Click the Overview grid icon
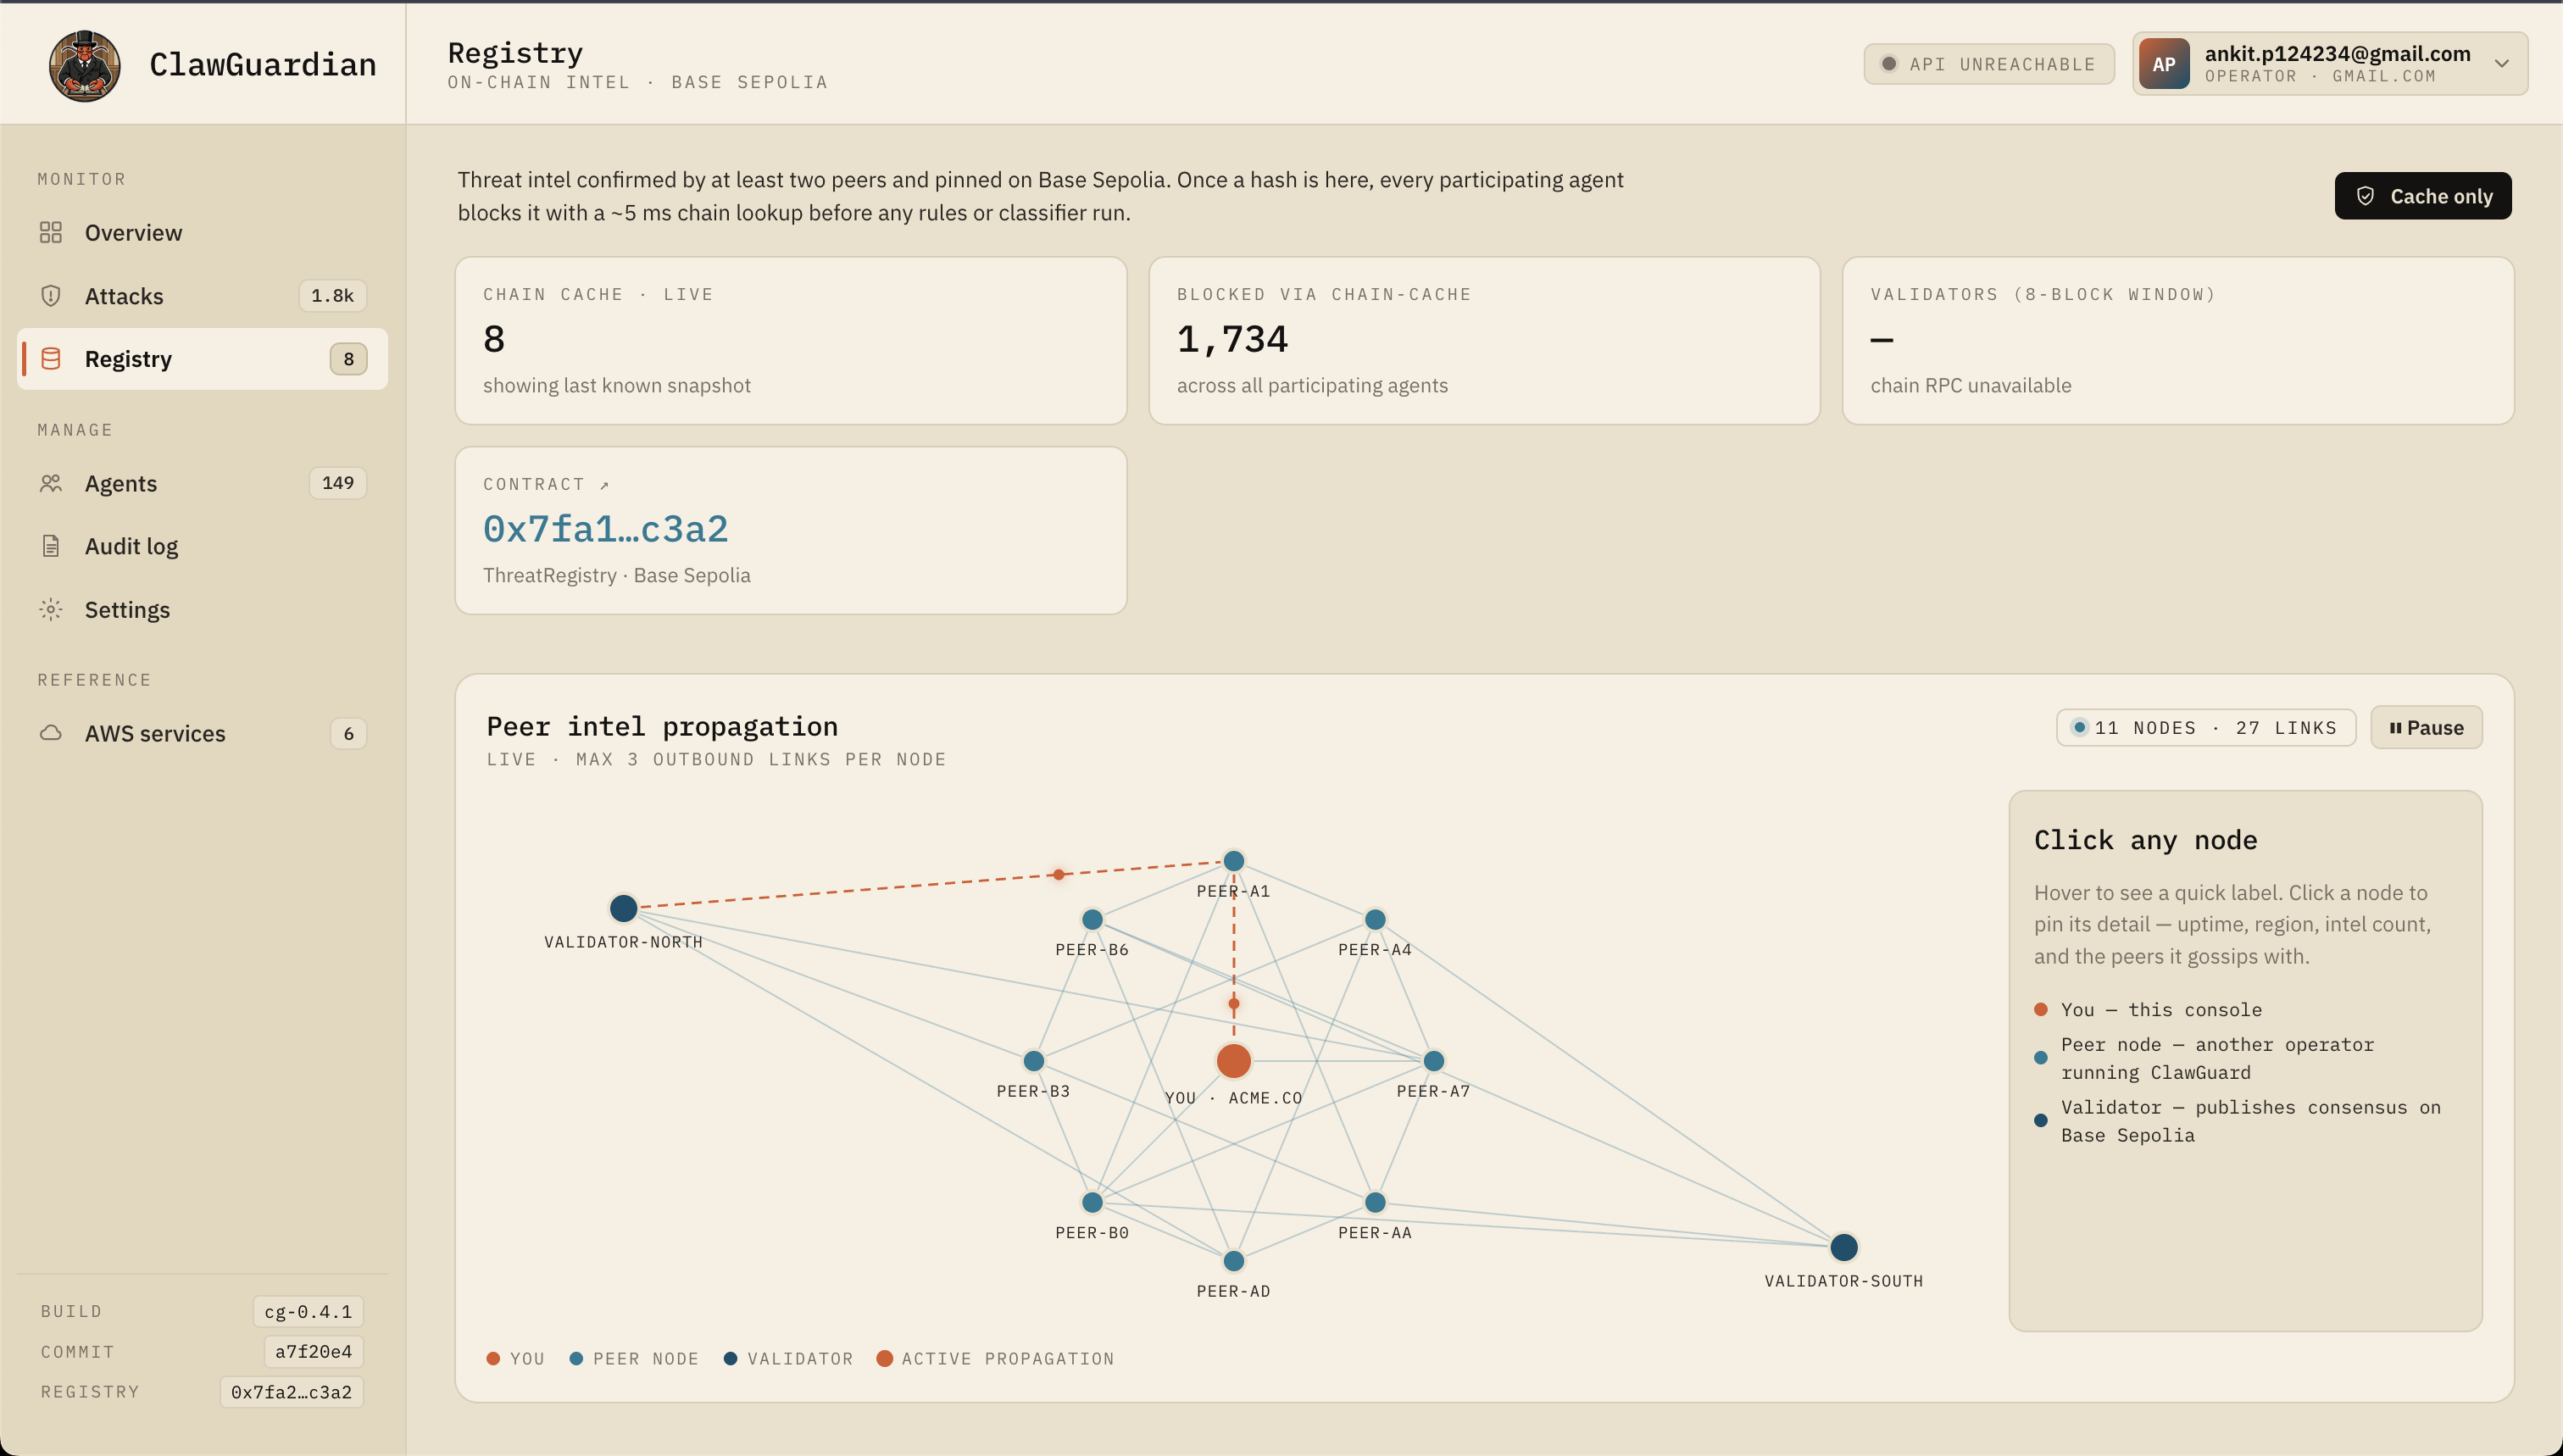The height and width of the screenshot is (1456, 2563). (51, 232)
